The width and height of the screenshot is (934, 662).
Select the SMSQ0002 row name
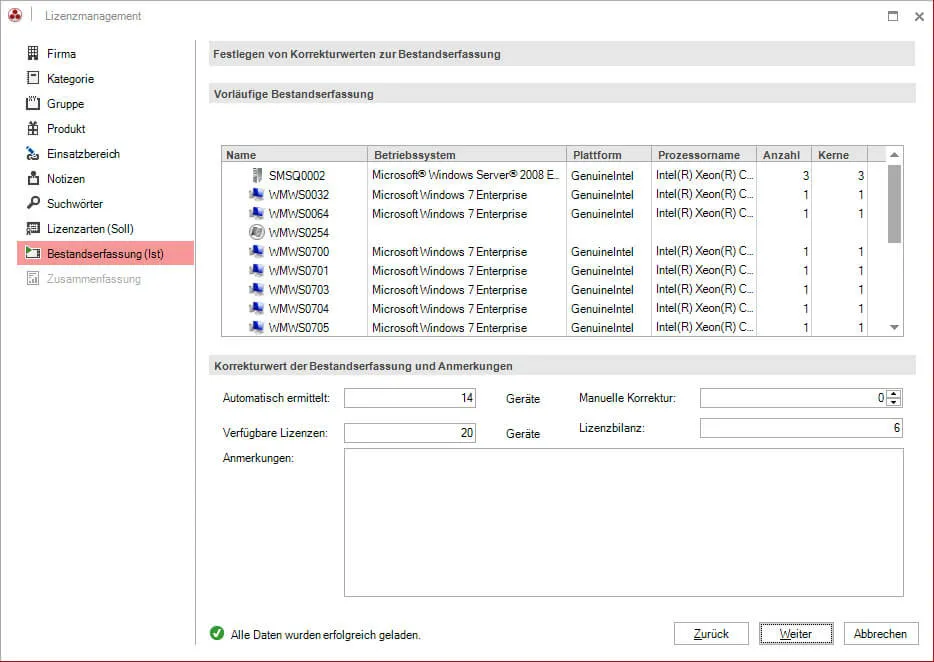[x=297, y=175]
